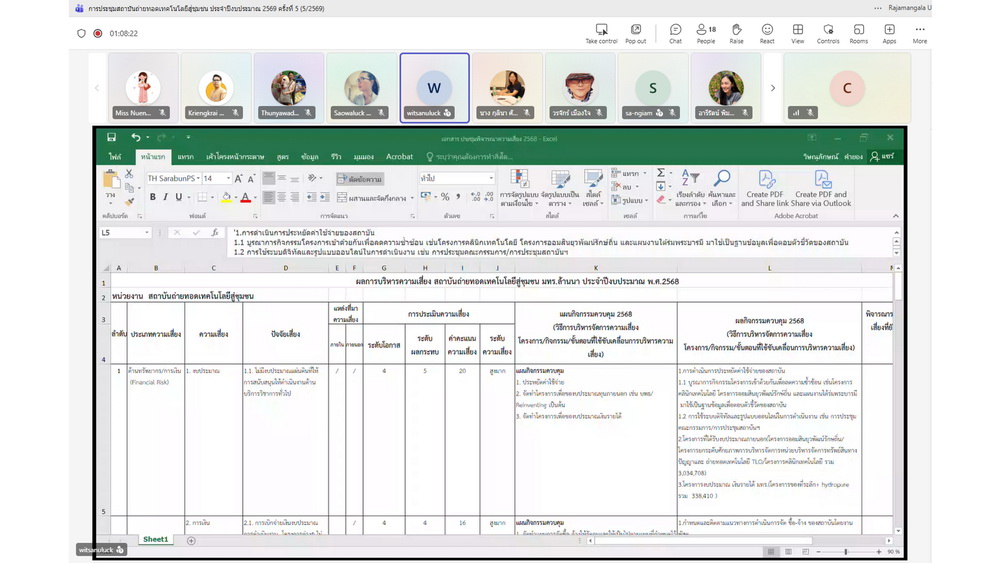Viewport: 1000px width, 563px height.
Task: Open the TH SarabunPSK font dropdown
Action: point(197,179)
